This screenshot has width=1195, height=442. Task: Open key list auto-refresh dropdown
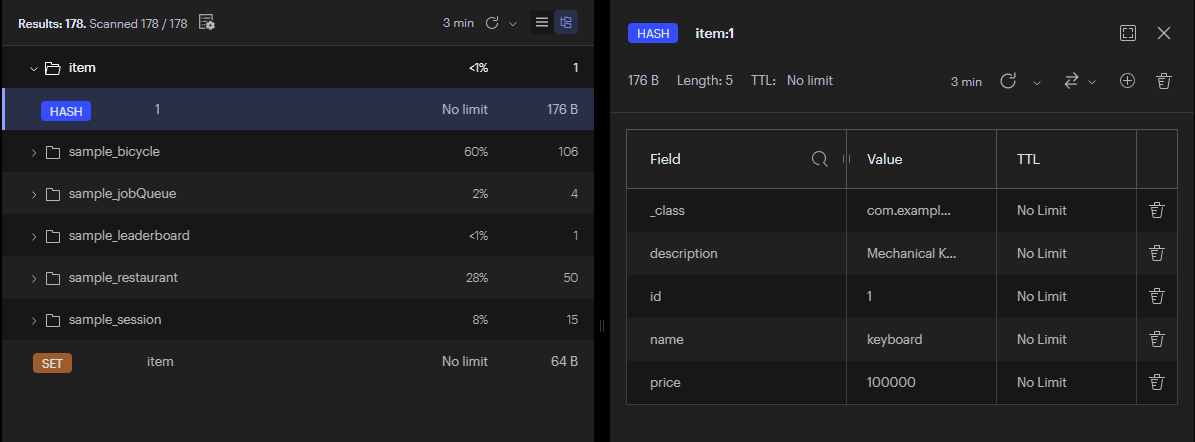point(513,24)
